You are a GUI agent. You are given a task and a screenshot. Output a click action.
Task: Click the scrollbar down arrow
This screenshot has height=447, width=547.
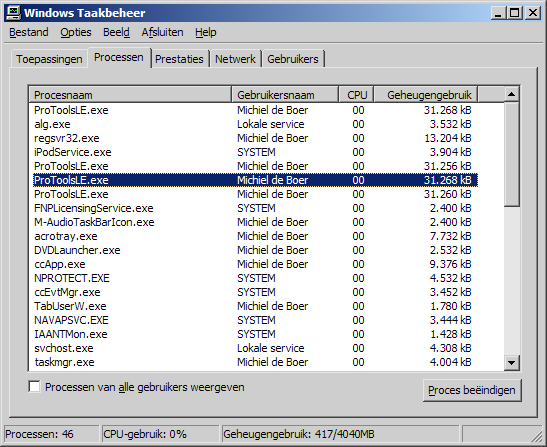(x=511, y=363)
